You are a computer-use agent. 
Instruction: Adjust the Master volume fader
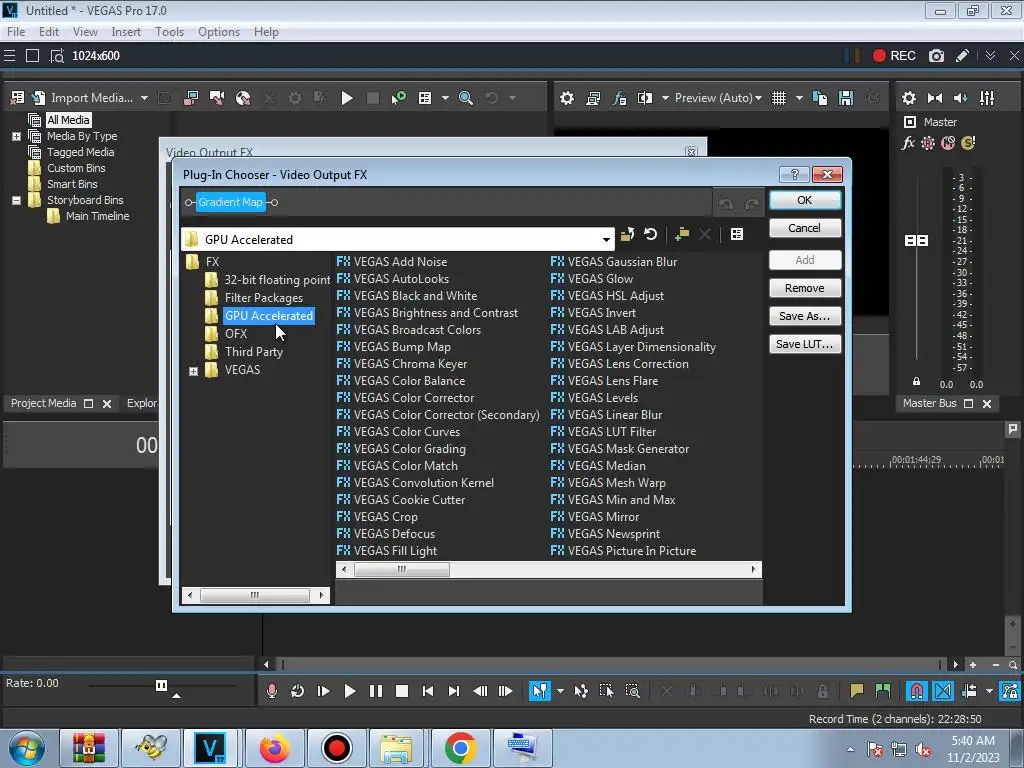coord(916,241)
